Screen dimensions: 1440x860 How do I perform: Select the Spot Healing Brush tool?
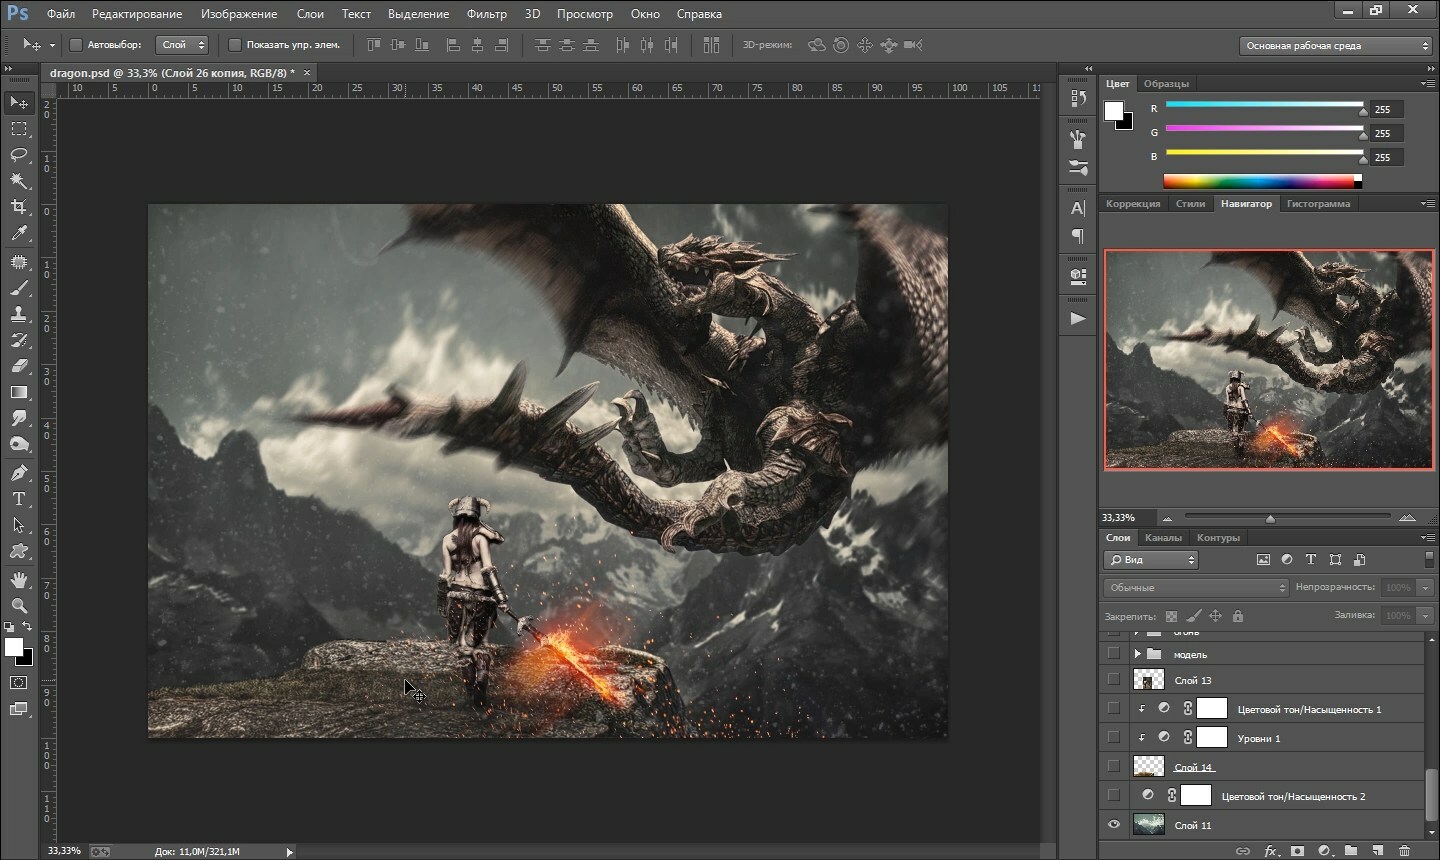19,262
